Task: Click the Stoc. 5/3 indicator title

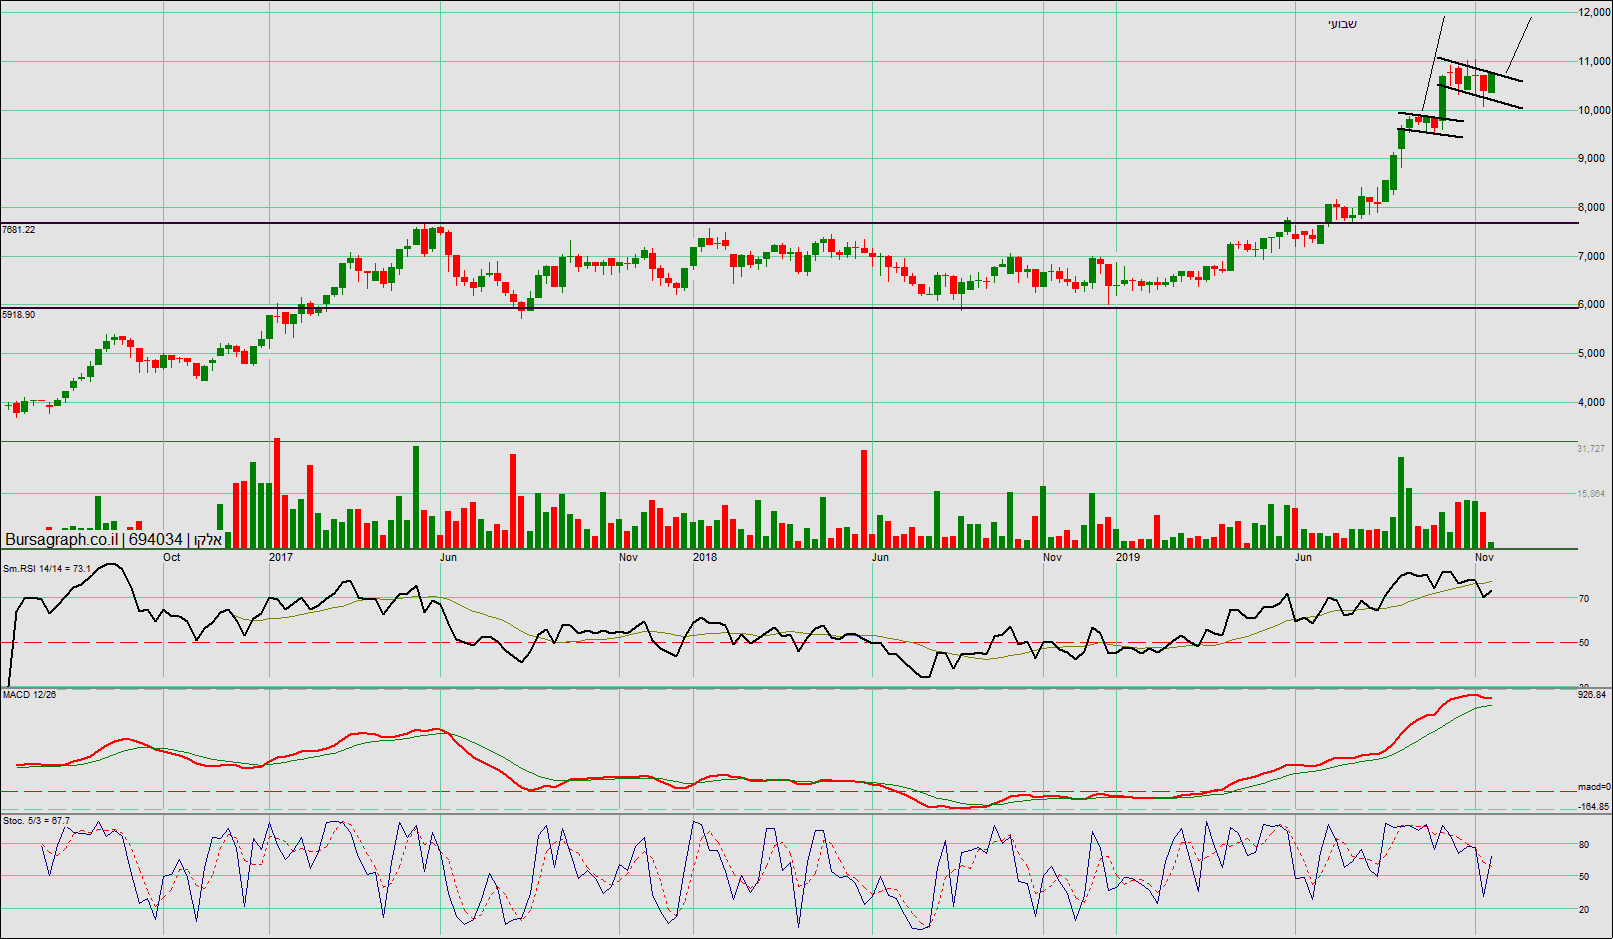Action: click(x=36, y=820)
